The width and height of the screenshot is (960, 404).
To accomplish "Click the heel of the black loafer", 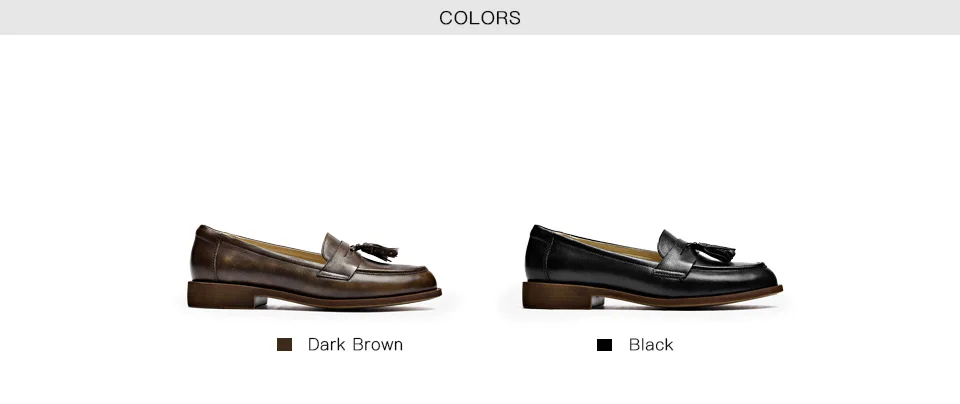I will 556,295.
